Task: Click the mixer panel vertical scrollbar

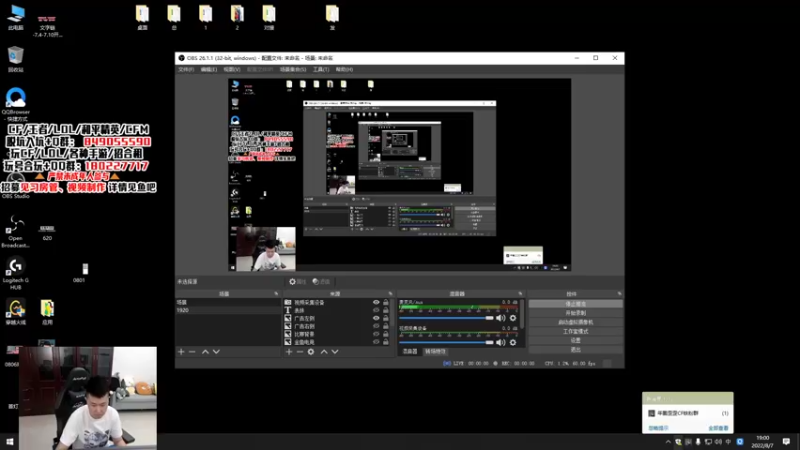Action: point(522,314)
